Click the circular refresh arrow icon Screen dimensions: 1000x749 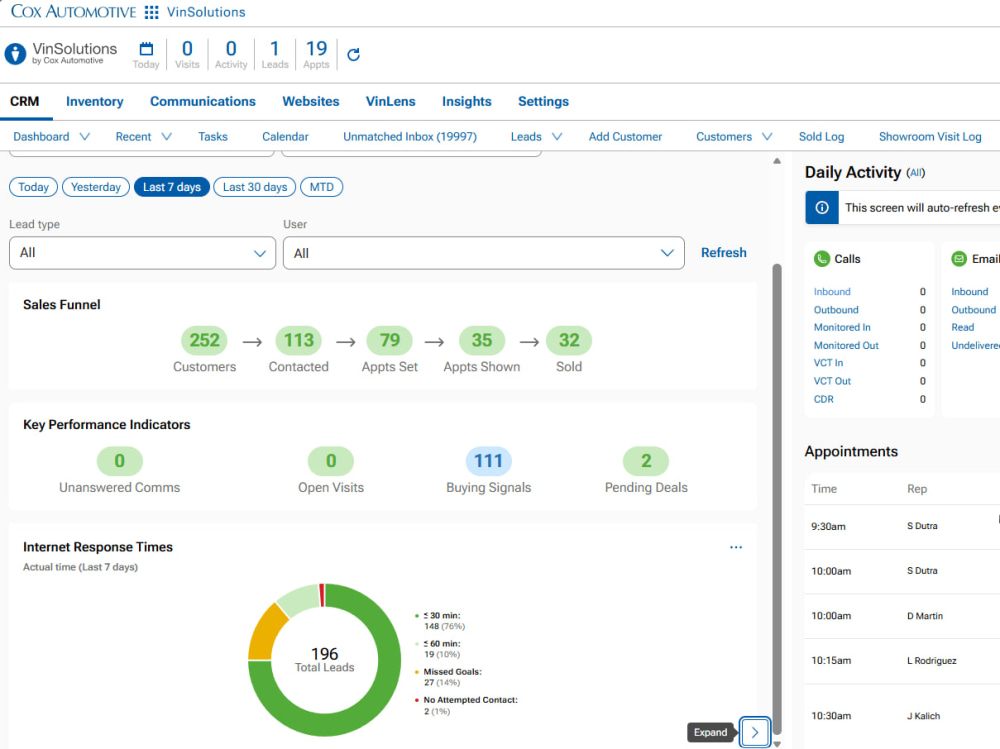tap(353, 55)
